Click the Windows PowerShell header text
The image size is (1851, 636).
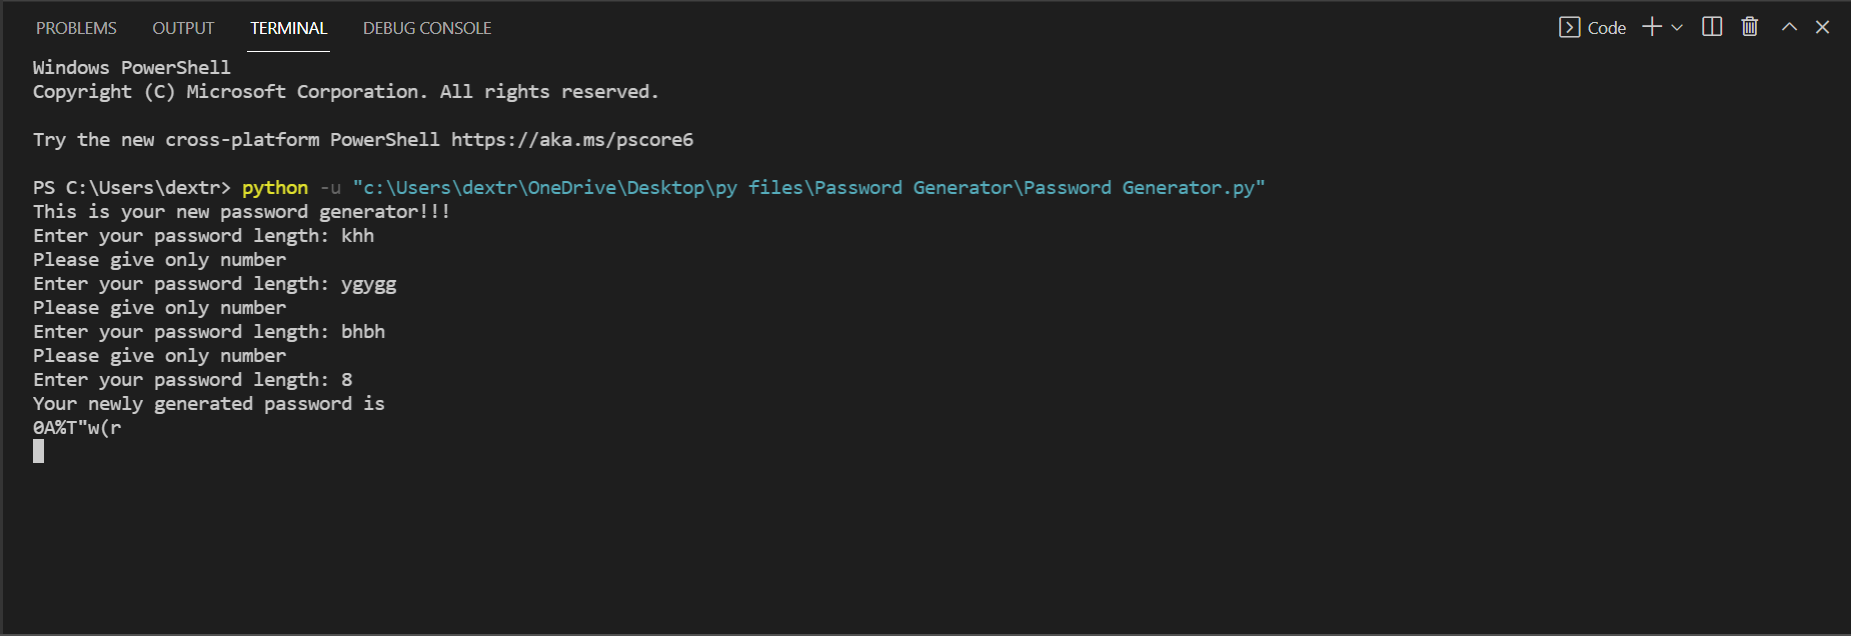[131, 67]
